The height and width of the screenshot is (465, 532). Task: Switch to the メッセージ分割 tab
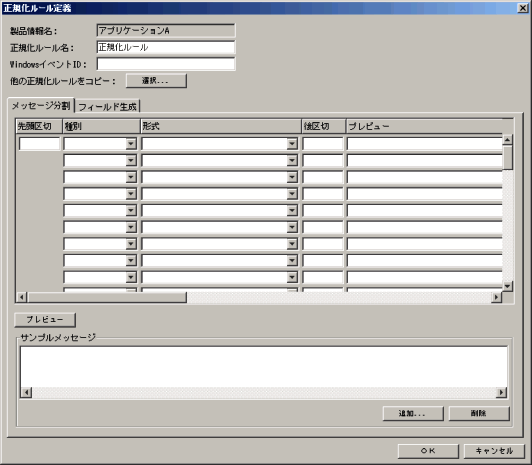coord(41,106)
